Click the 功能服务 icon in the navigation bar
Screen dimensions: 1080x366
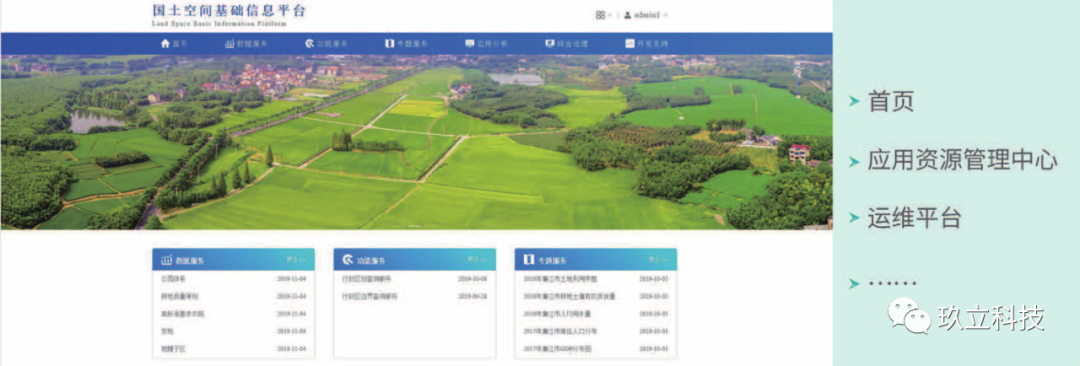[x=310, y=43]
